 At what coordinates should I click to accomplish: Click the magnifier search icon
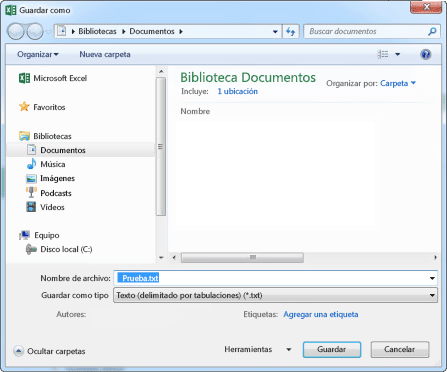click(432, 31)
